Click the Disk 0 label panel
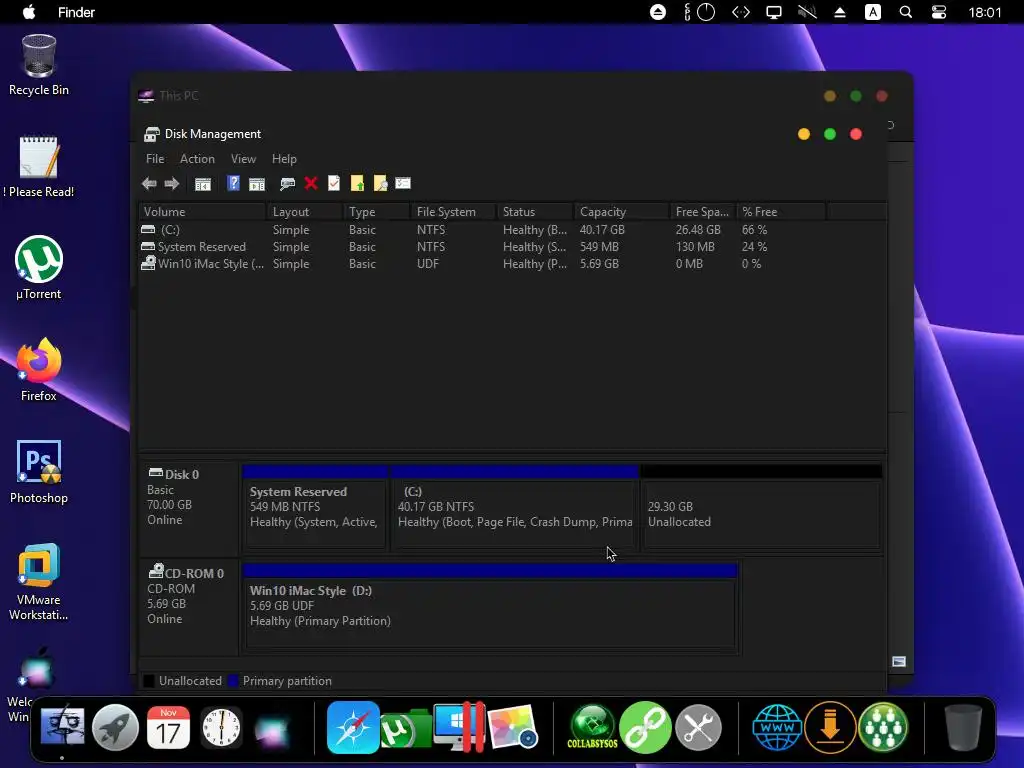Image resolution: width=1024 pixels, height=768 pixels. pos(189,507)
